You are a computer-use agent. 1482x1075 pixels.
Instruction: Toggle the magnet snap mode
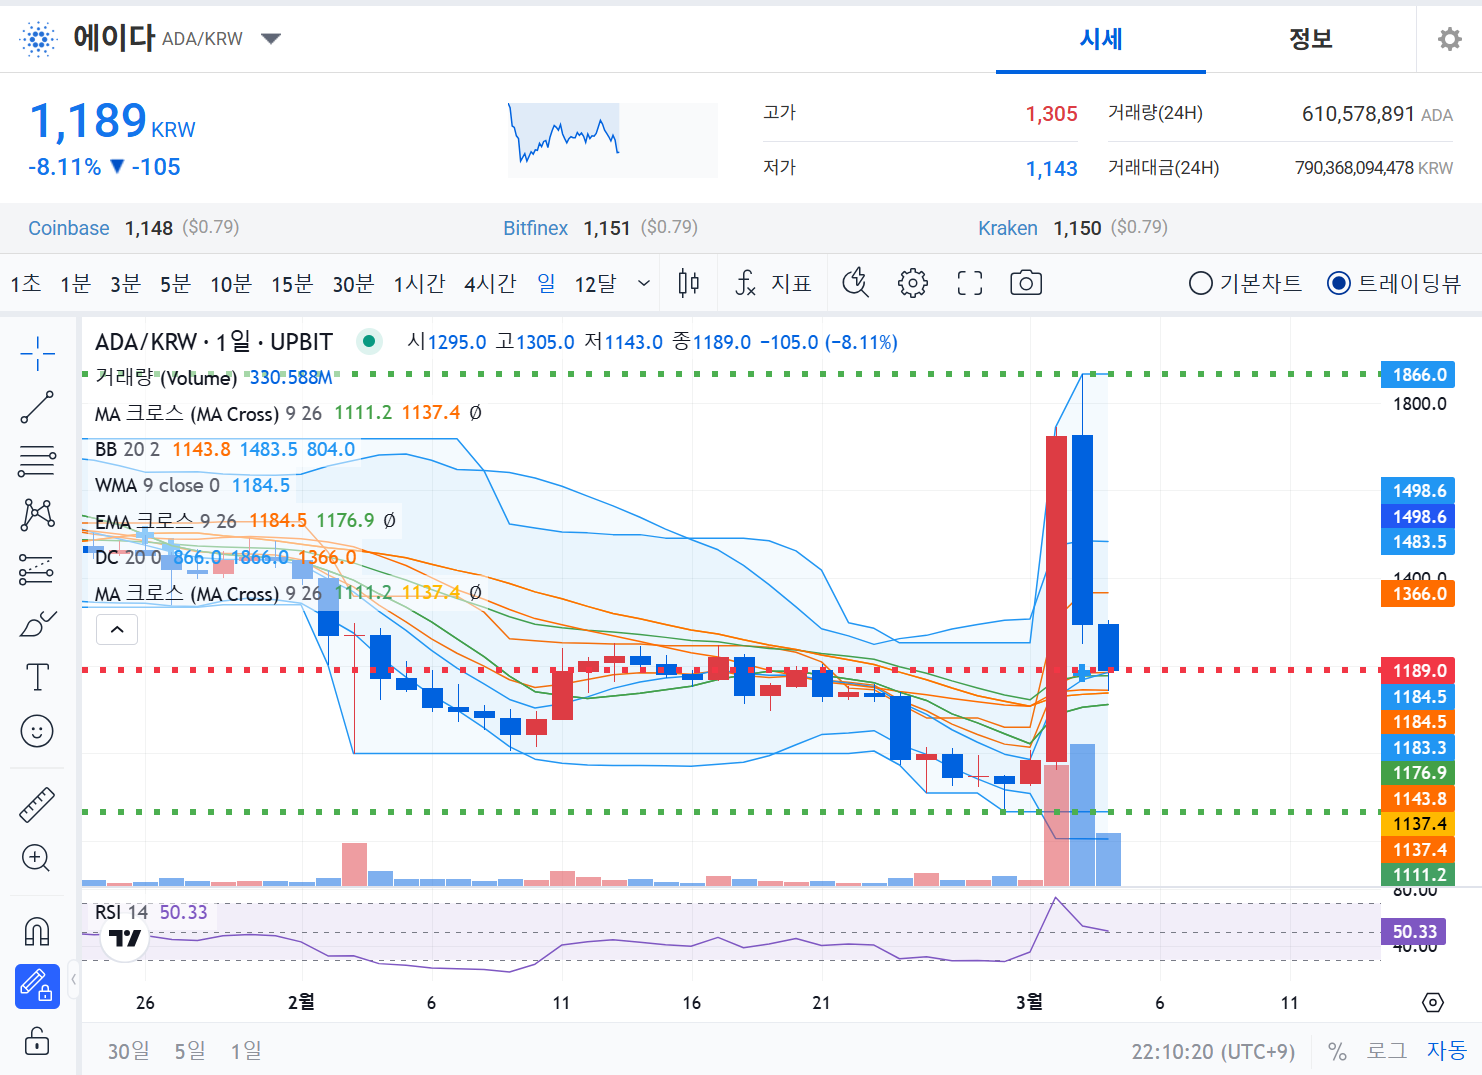point(37,932)
